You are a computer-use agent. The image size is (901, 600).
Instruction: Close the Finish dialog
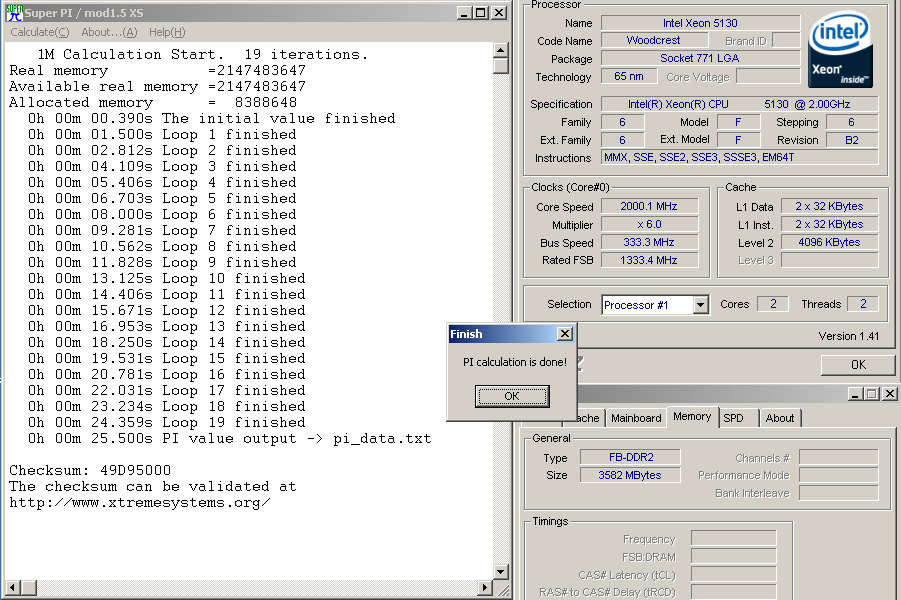pos(565,334)
